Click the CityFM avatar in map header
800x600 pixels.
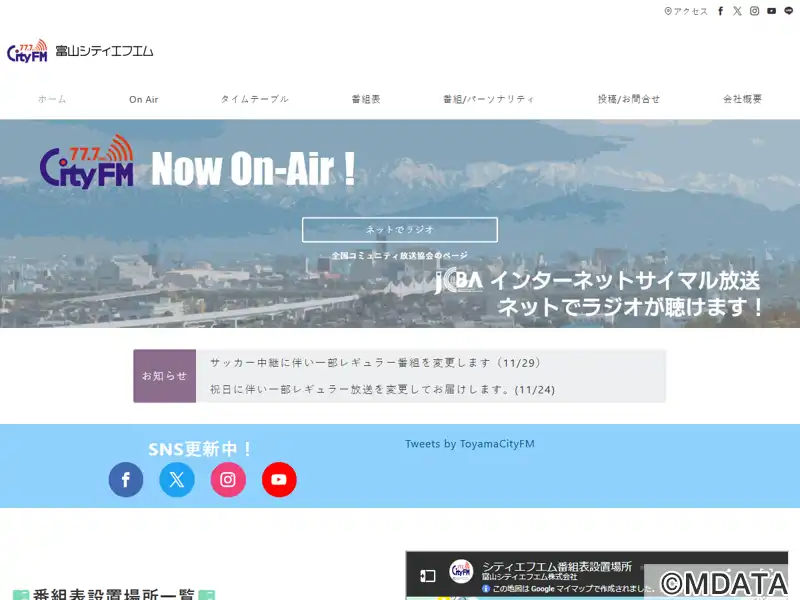click(461, 571)
